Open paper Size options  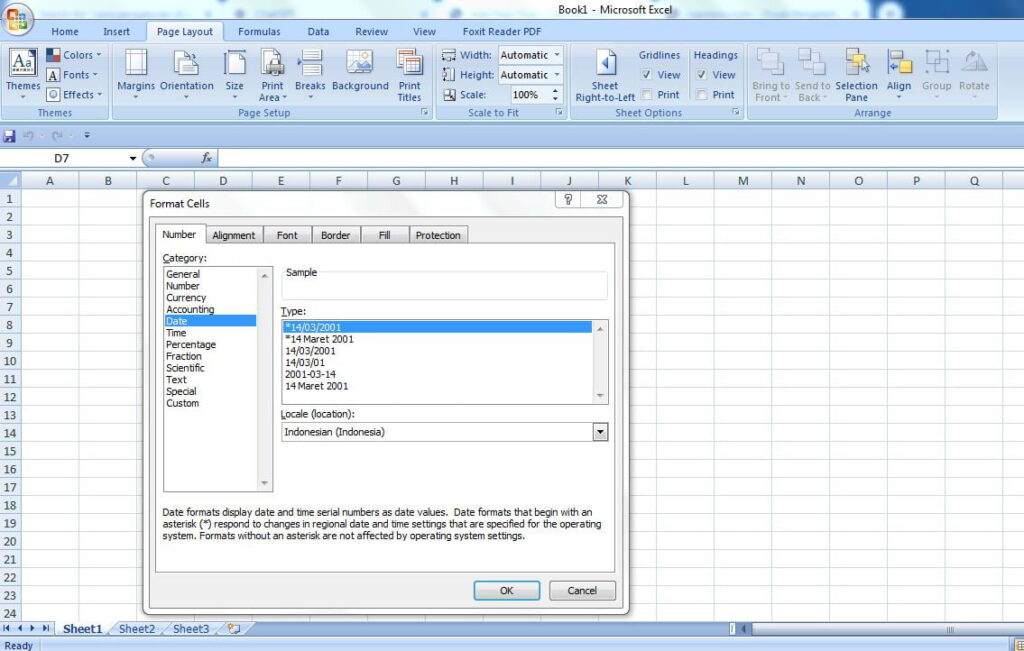pos(234,74)
